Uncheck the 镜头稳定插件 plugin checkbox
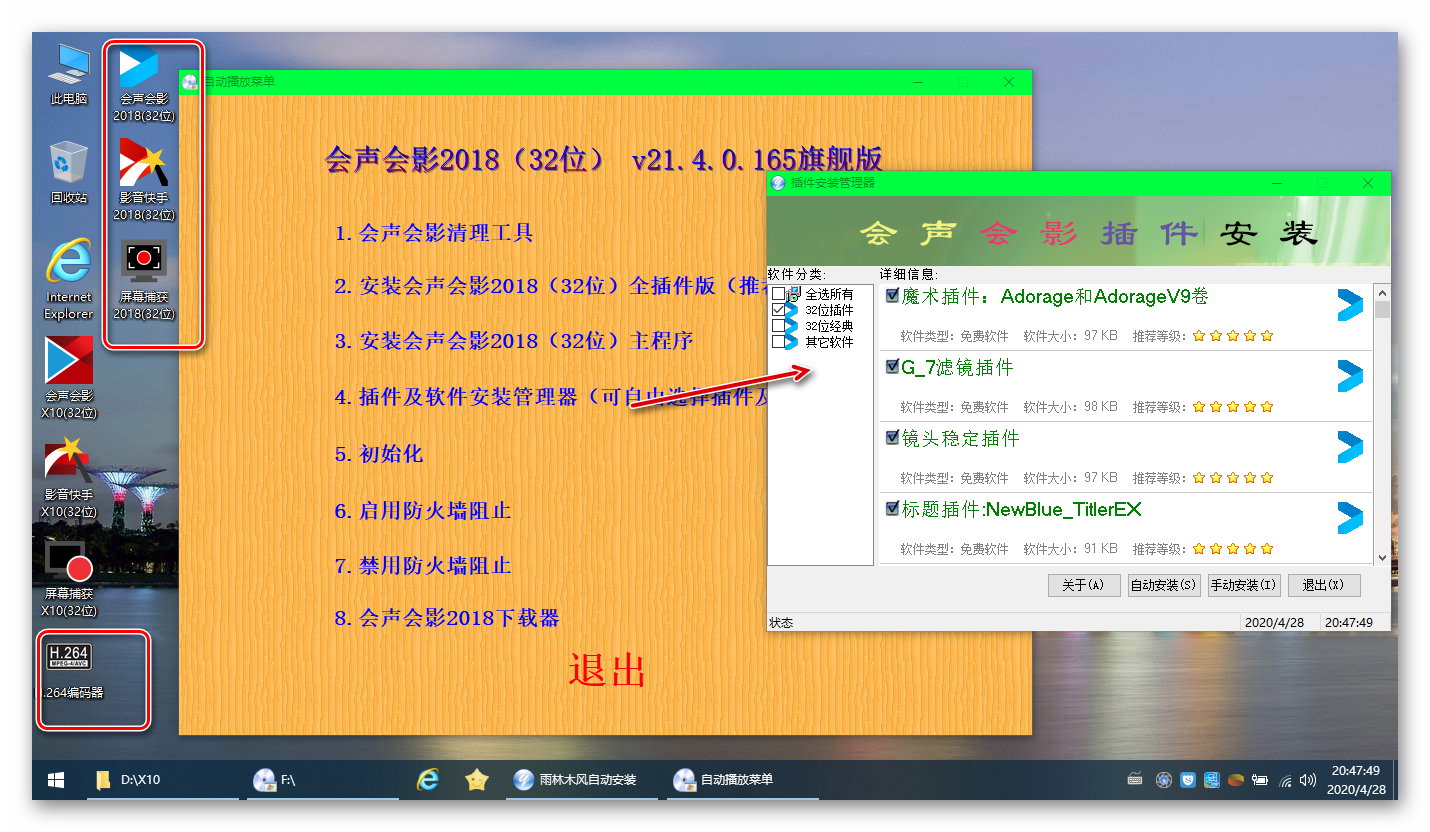This screenshot has width=1430, height=832. click(892, 438)
